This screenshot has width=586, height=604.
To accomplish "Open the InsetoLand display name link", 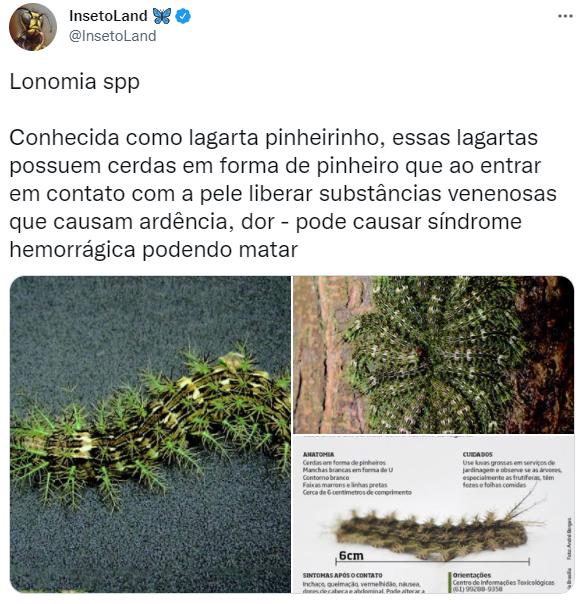I will (x=108, y=16).
